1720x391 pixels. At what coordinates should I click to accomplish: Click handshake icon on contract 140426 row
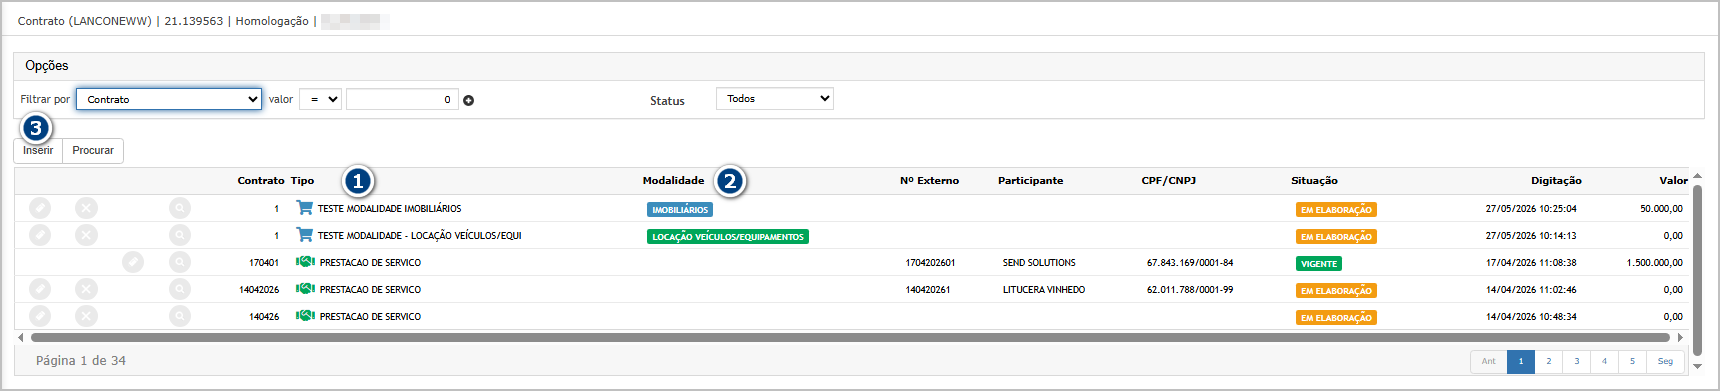[305, 316]
